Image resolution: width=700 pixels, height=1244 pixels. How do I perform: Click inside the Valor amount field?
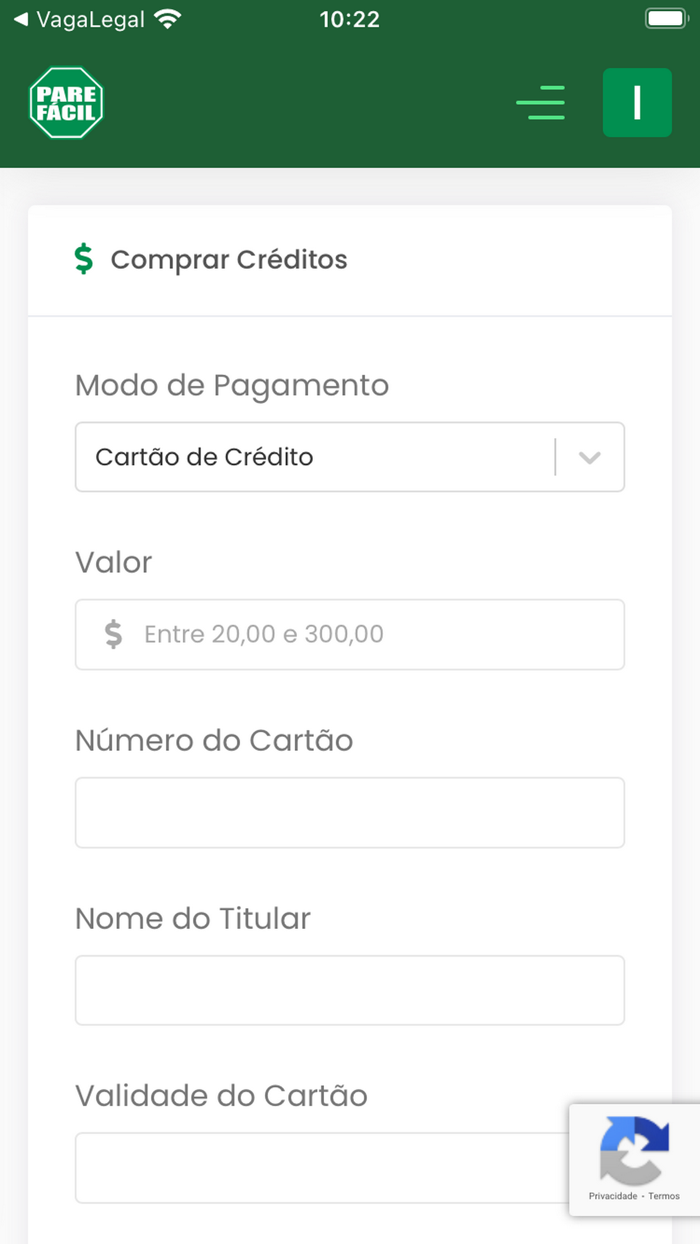[x=349, y=634]
